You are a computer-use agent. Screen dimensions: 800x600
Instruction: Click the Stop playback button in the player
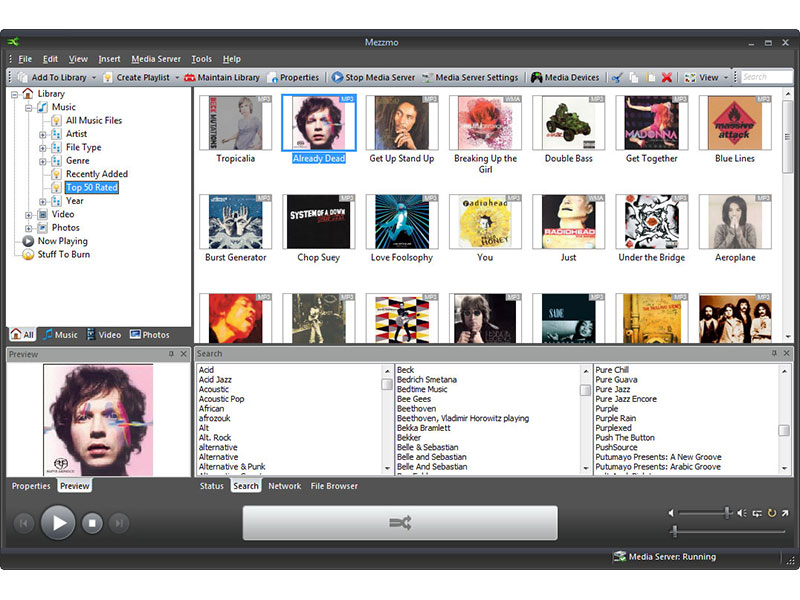coord(92,523)
